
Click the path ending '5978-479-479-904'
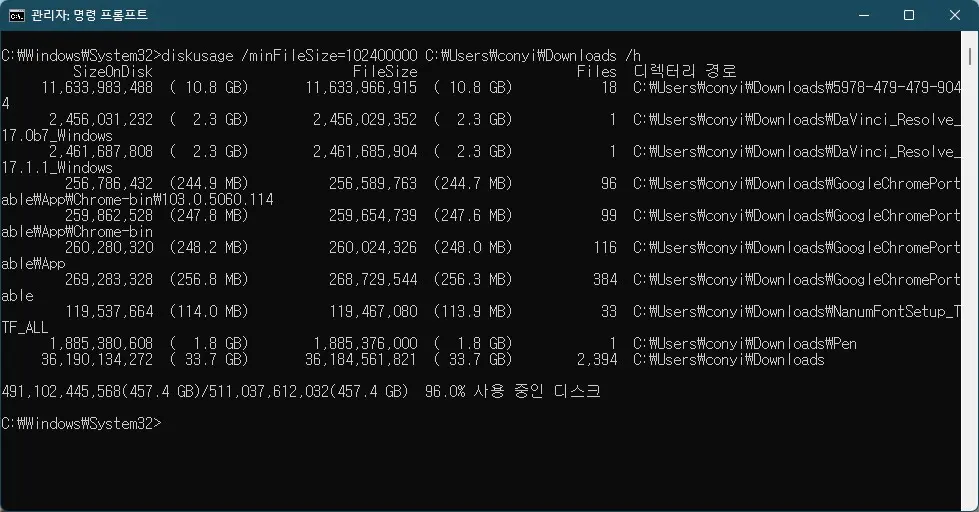pos(797,88)
